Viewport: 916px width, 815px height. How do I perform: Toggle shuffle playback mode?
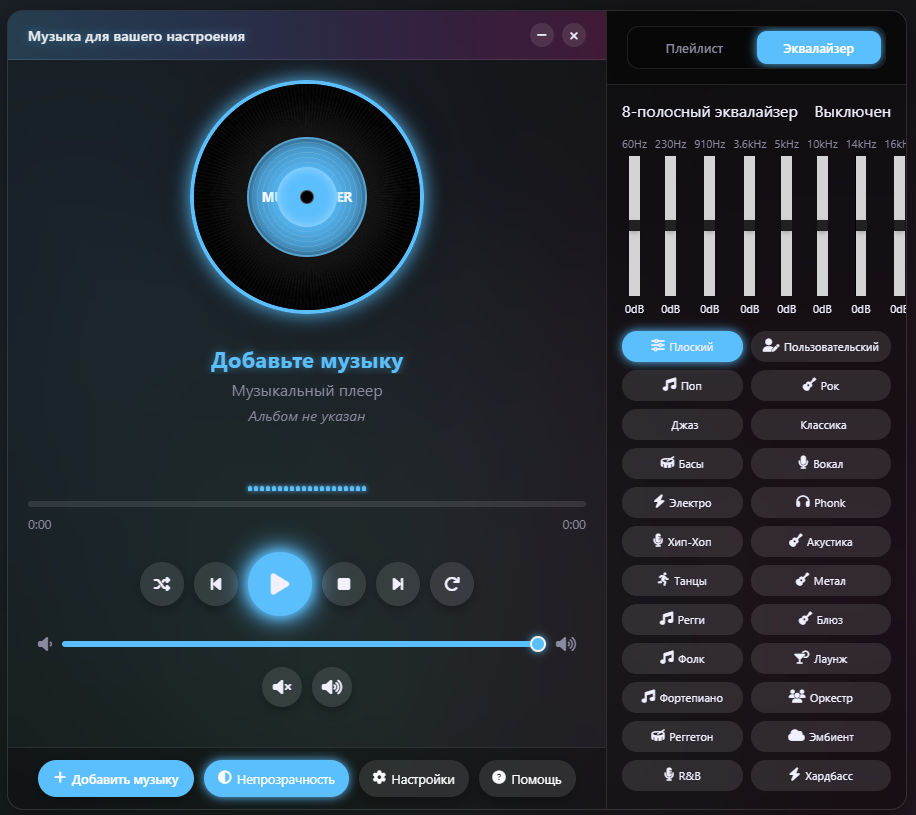tap(162, 584)
